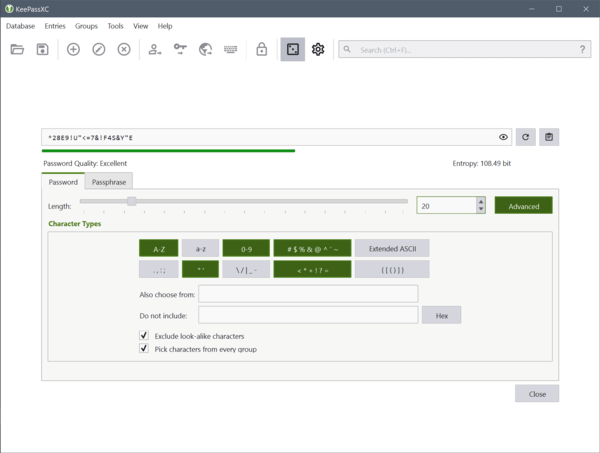Copy password key icon in toolbar
The width and height of the screenshot is (600, 453).
(x=180, y=49)
